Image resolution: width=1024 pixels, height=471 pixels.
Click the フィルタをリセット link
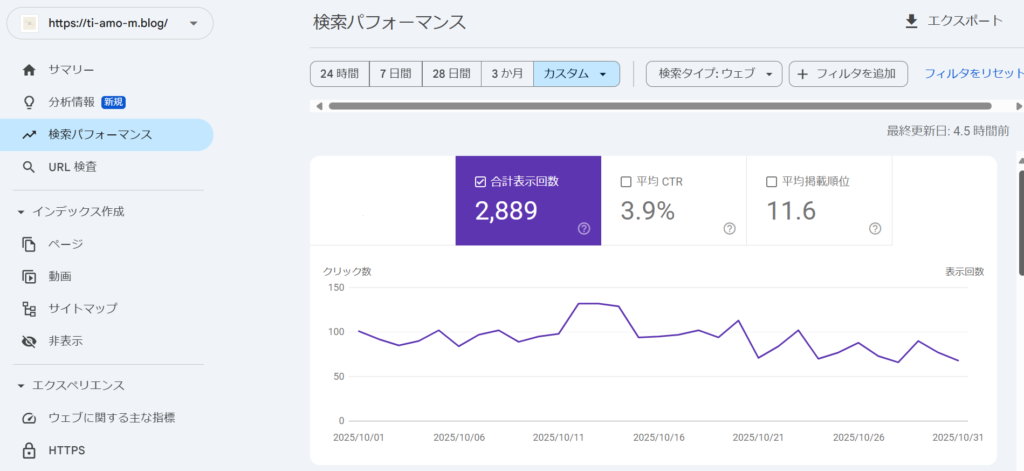973,74
